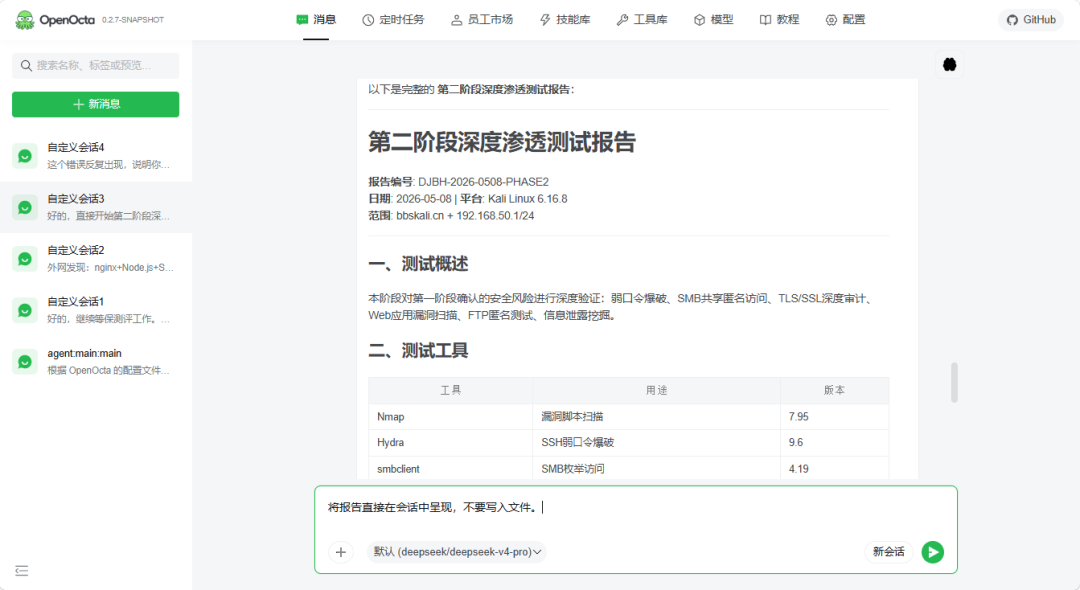Screen dimensions: 1080x590
Task: Open the agent:main:main conversation
Action: coord(96,362)
